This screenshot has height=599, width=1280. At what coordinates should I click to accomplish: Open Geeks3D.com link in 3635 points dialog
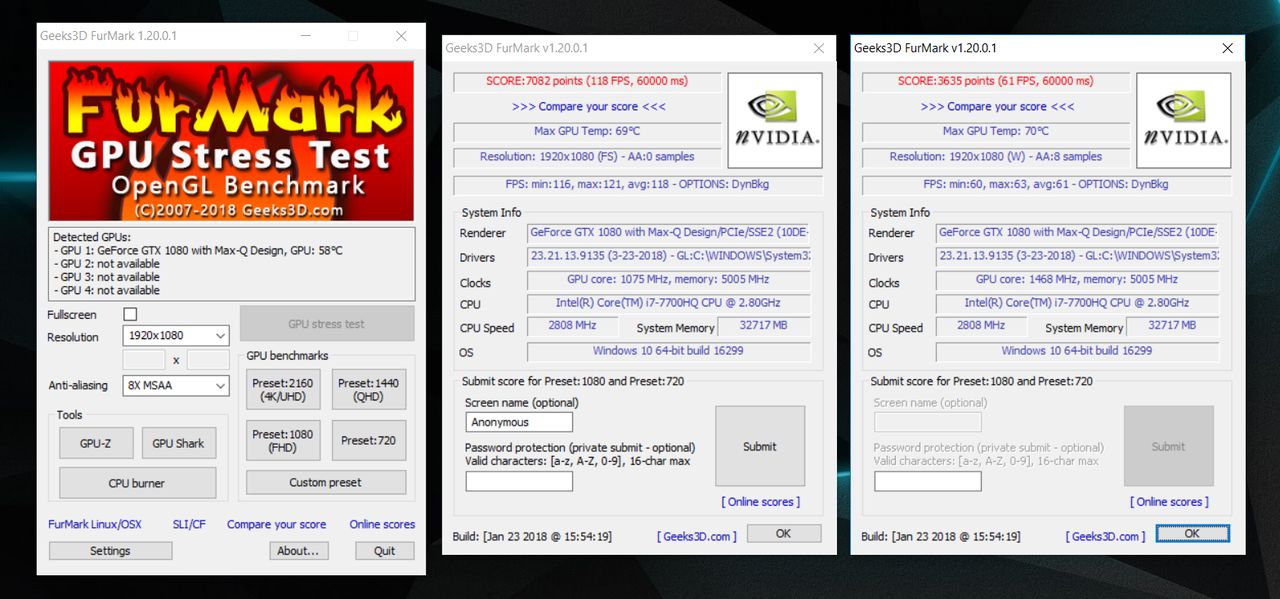(1106, 536)
